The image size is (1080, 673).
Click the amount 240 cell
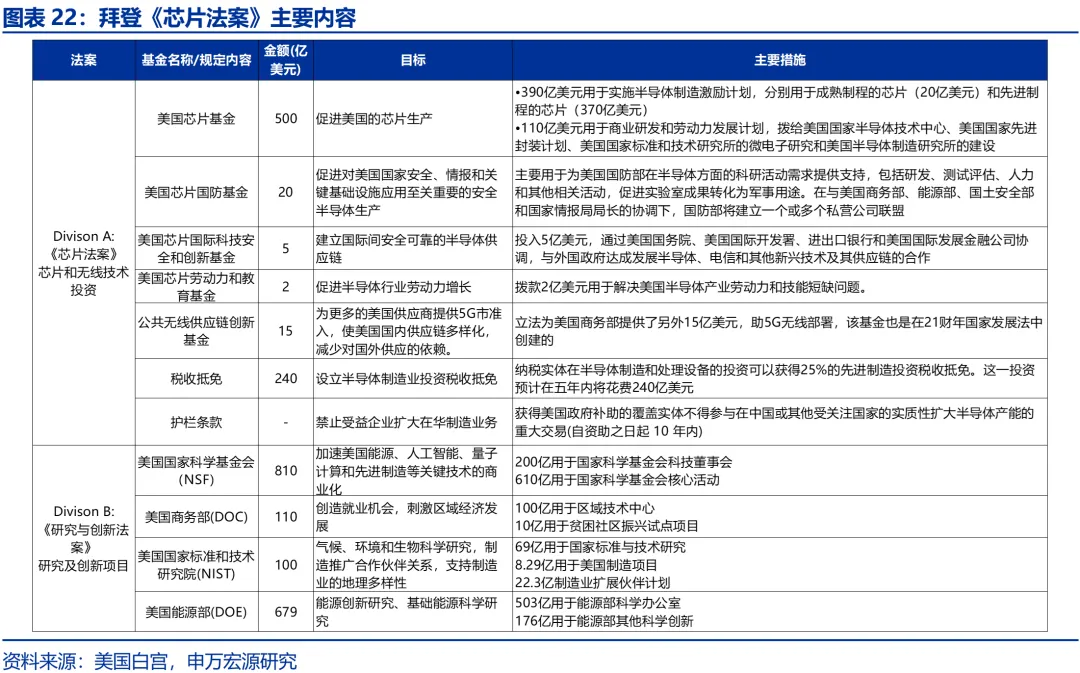[x=285, y=378]
